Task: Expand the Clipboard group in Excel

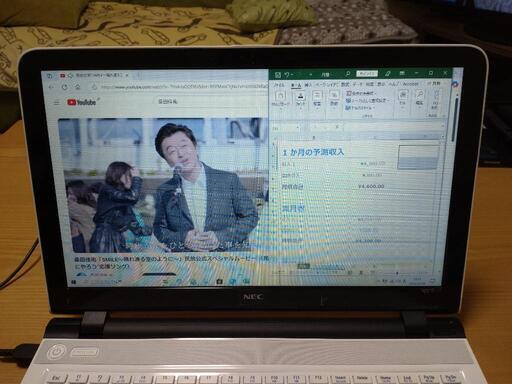Action: [280, 99]
